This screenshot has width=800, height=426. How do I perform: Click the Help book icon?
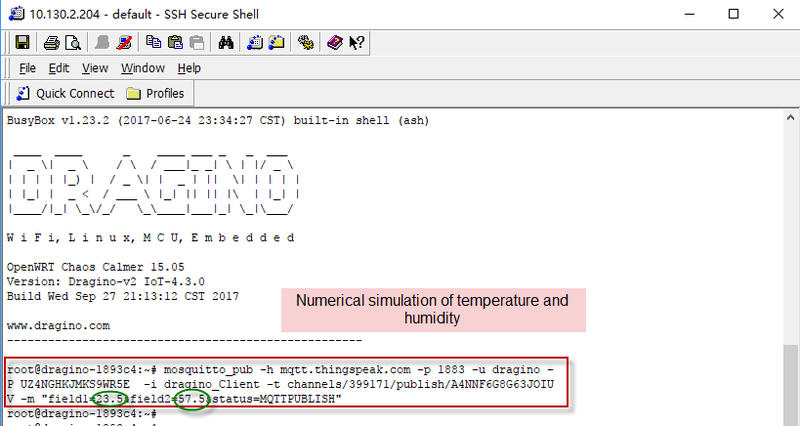point(335,42)
